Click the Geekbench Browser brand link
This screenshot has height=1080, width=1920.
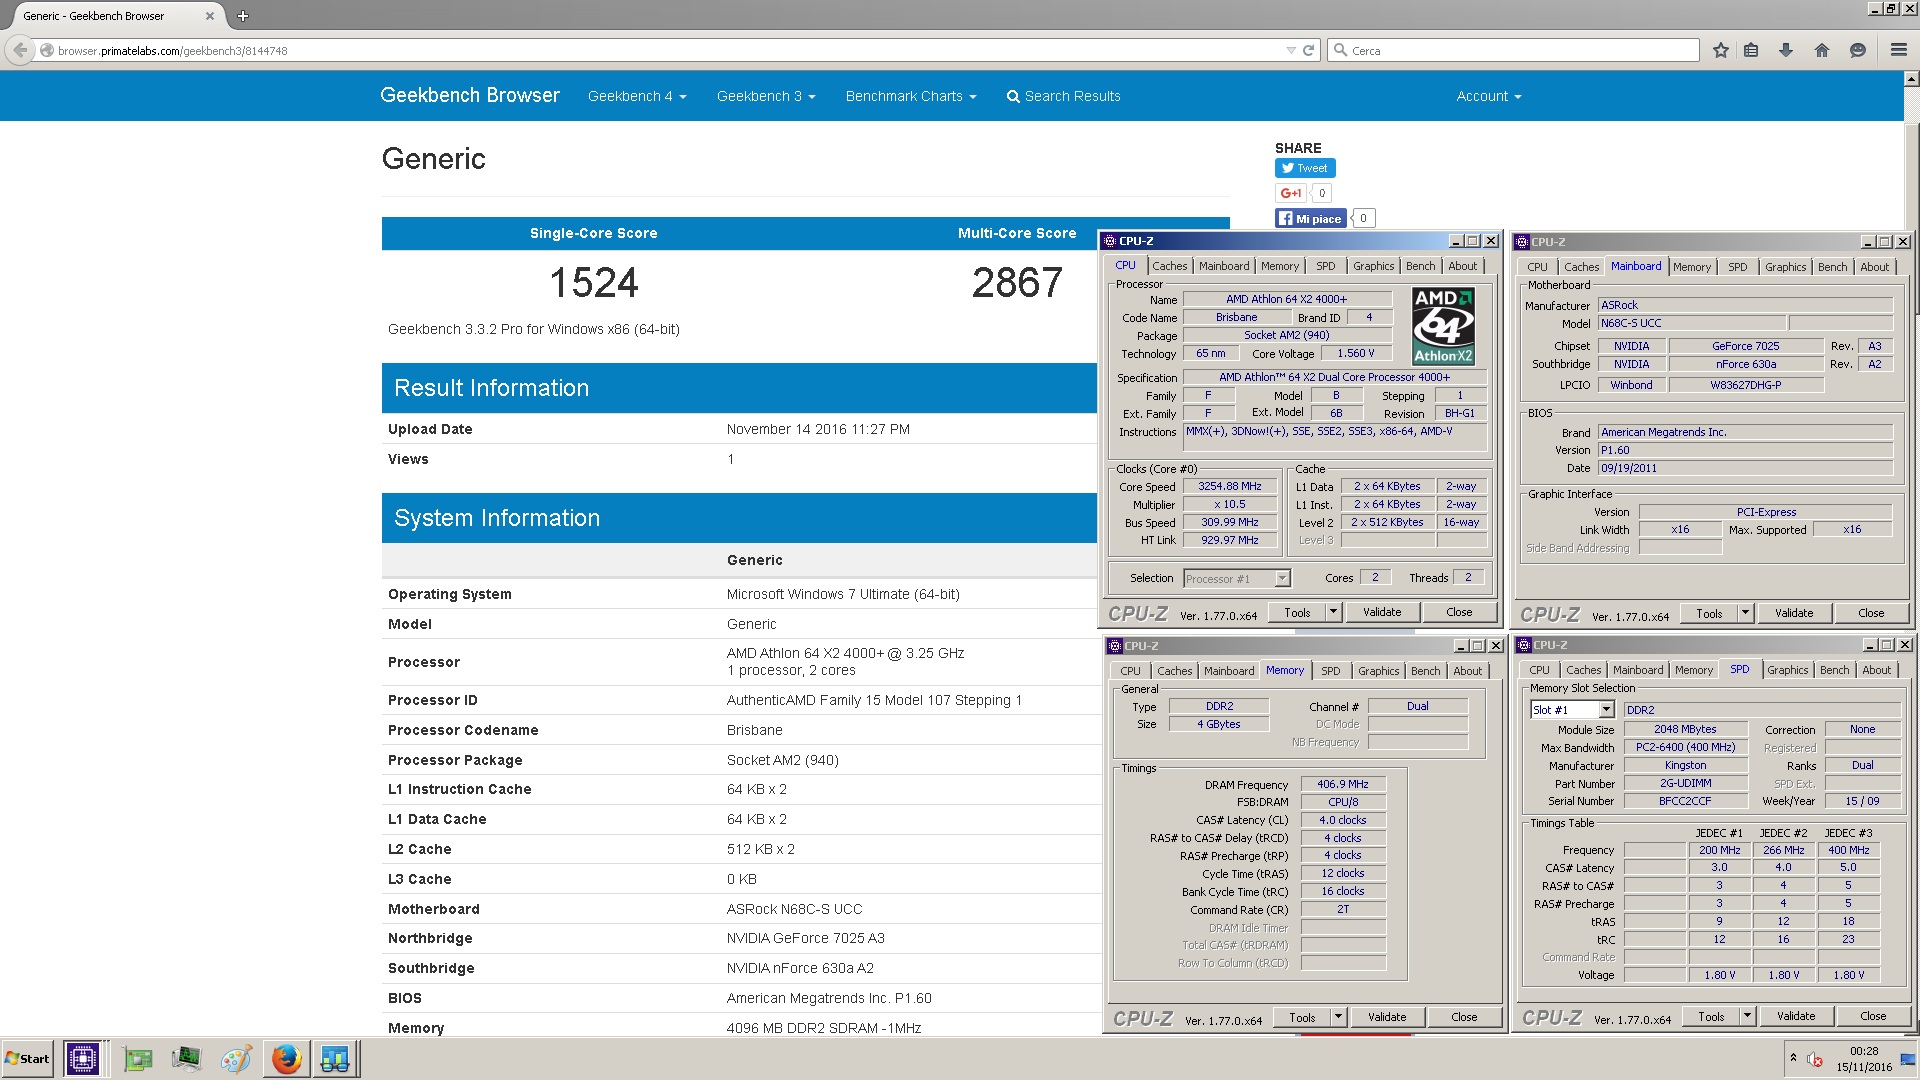point(470,95)
